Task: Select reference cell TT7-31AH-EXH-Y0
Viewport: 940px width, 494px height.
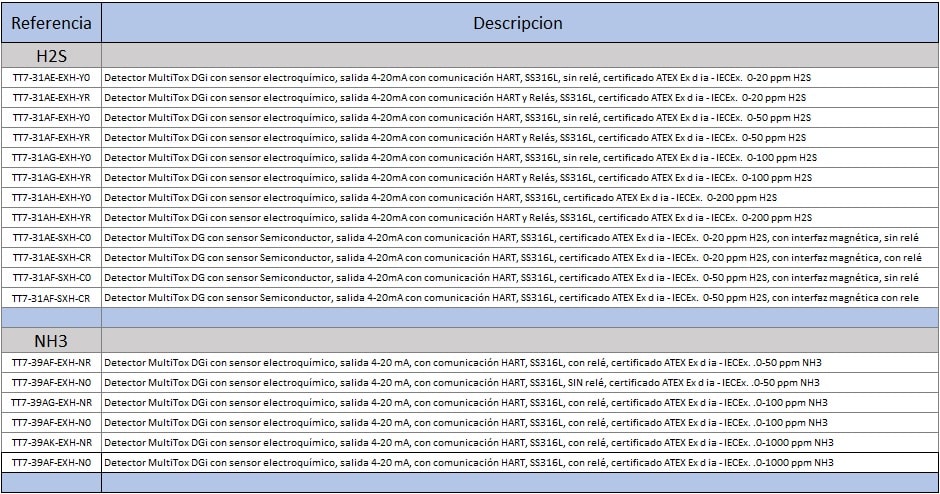Action: 51,197
